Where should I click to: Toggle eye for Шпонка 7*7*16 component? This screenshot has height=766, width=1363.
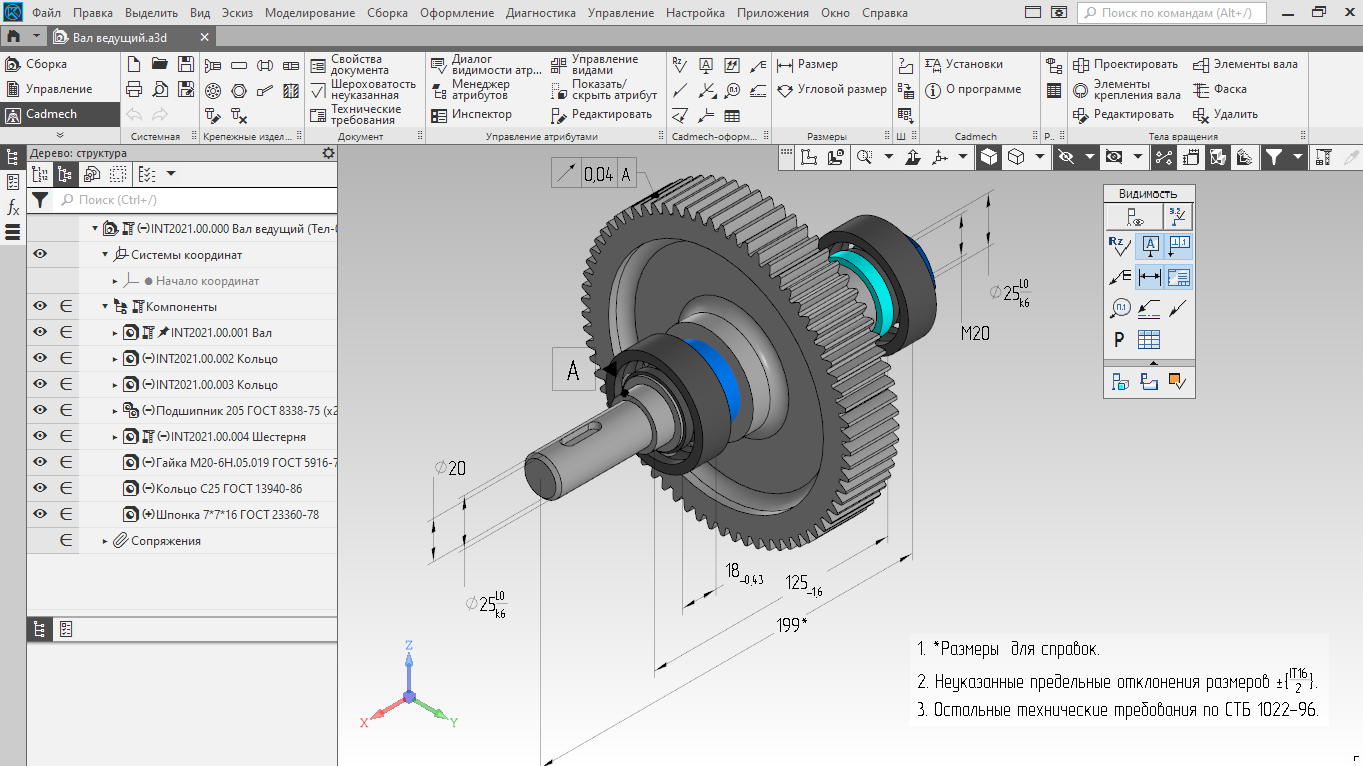40,514
